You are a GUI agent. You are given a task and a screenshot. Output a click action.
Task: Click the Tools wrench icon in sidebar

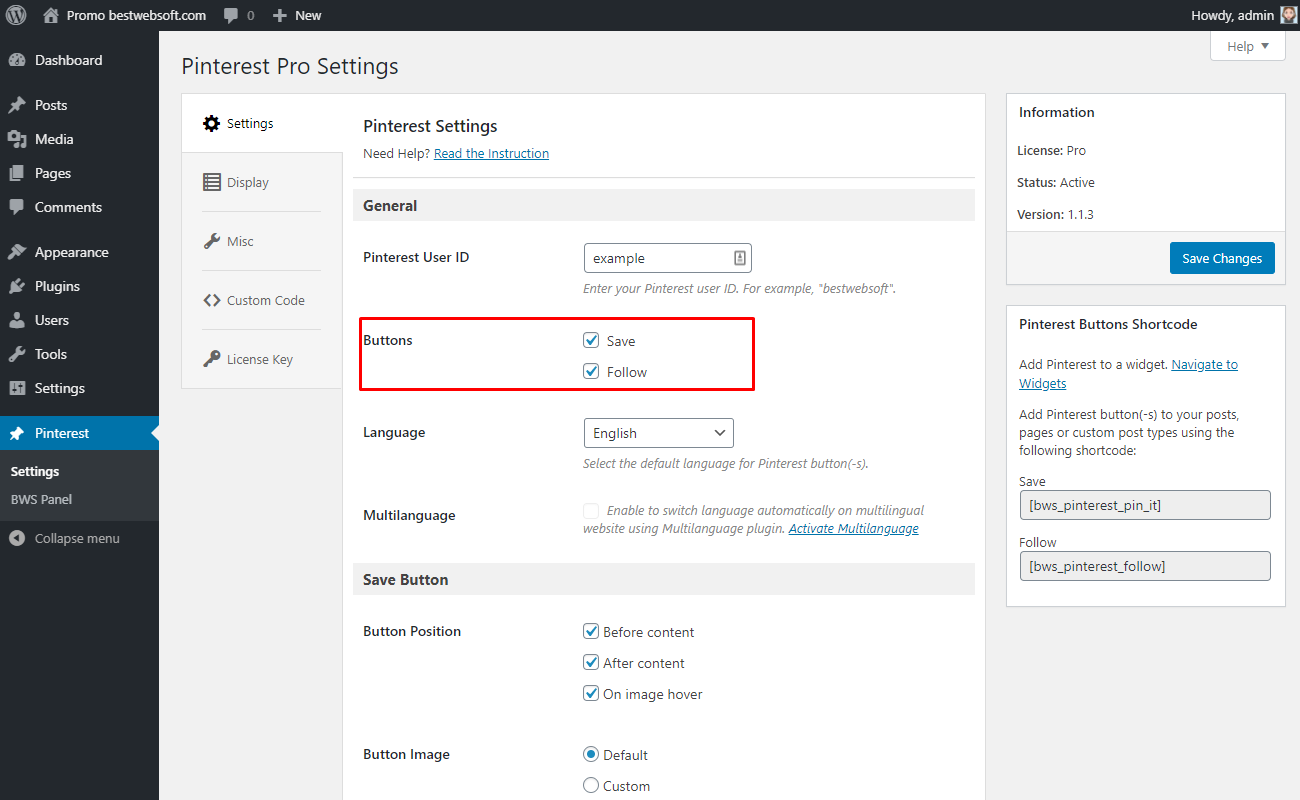[x=17, y=354]
